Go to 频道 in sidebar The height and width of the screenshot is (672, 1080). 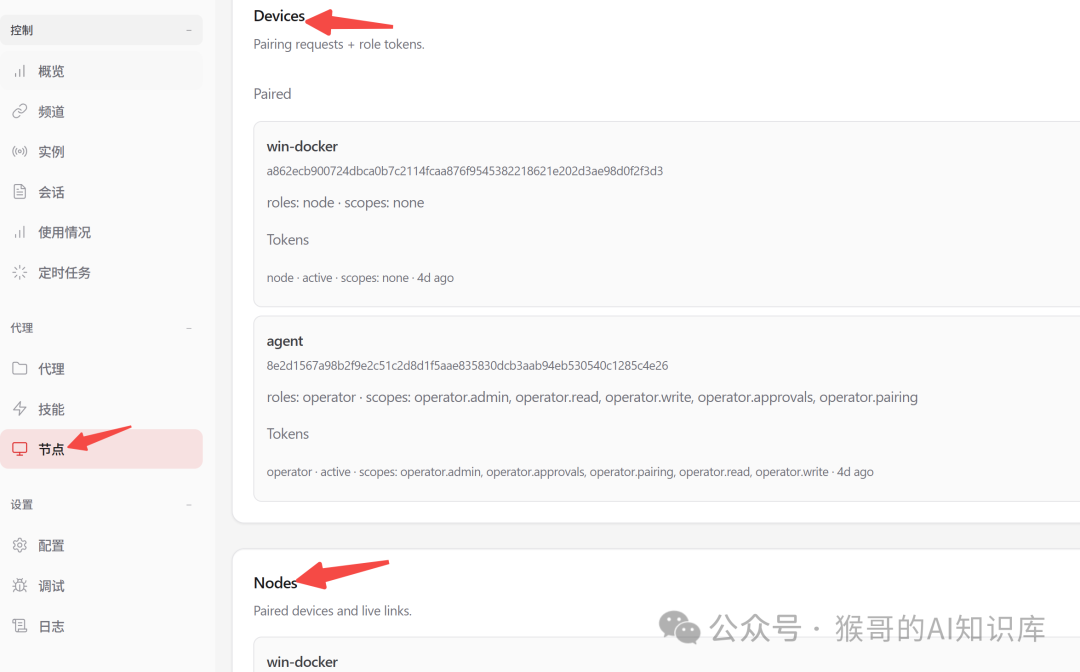tap(101, 112)
